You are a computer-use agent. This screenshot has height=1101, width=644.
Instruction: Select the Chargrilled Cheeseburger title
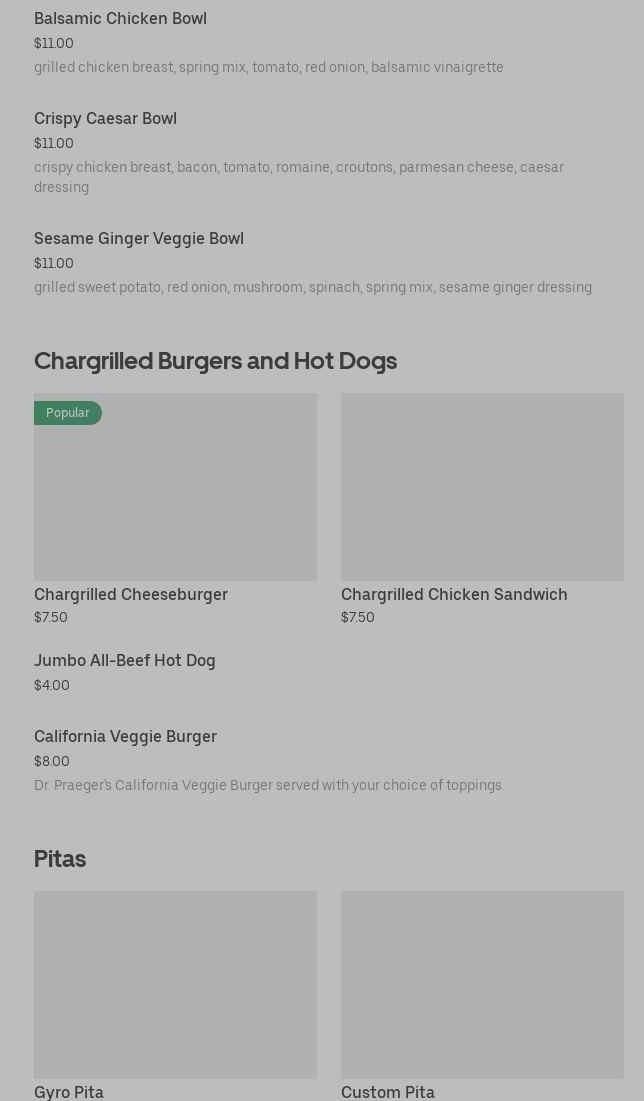[131, 595]
